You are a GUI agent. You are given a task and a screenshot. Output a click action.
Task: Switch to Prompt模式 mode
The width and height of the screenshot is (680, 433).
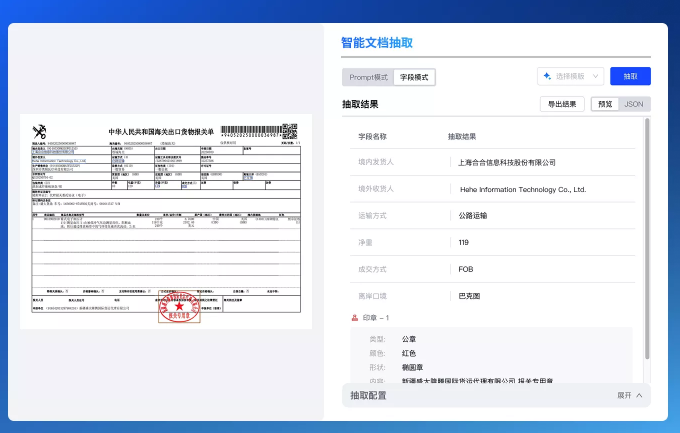(368, 76)
